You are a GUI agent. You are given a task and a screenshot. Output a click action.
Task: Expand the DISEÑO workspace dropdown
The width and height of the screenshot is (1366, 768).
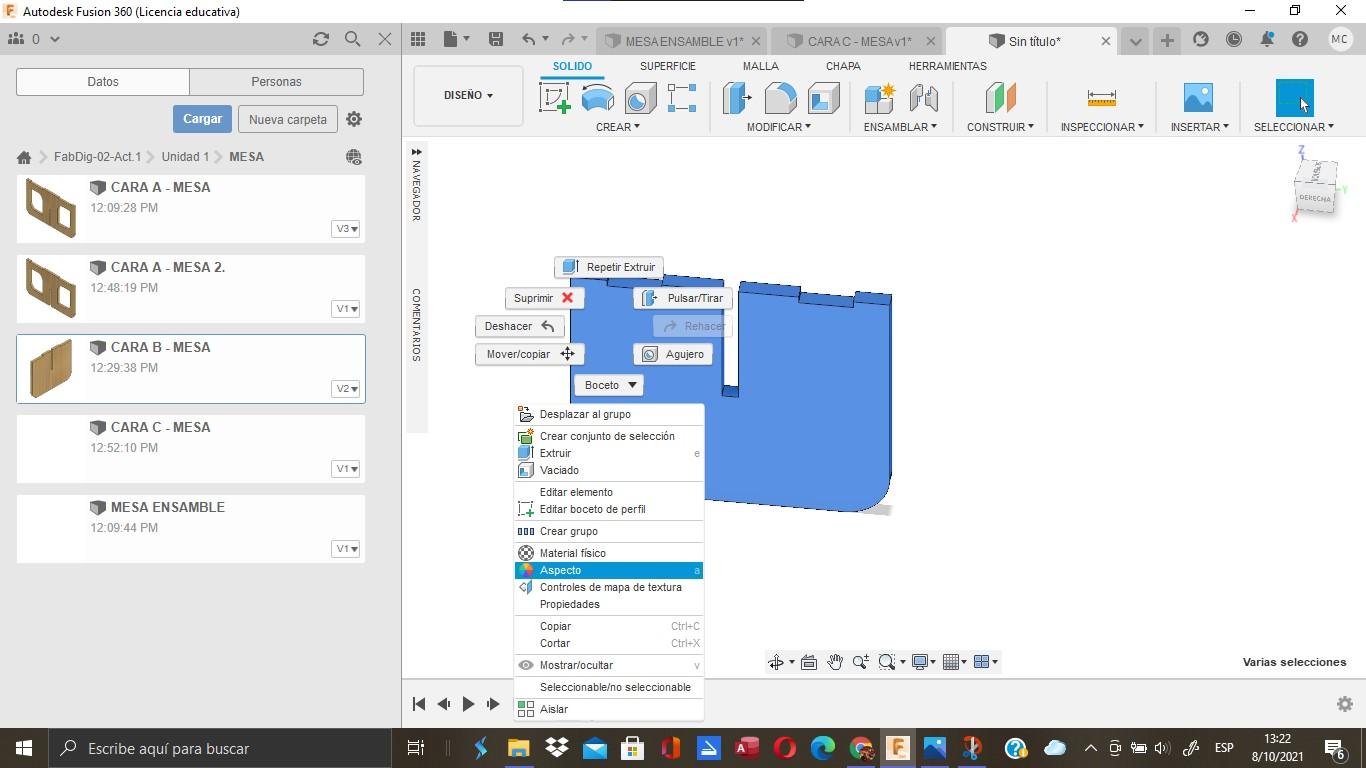coord(468,96)
